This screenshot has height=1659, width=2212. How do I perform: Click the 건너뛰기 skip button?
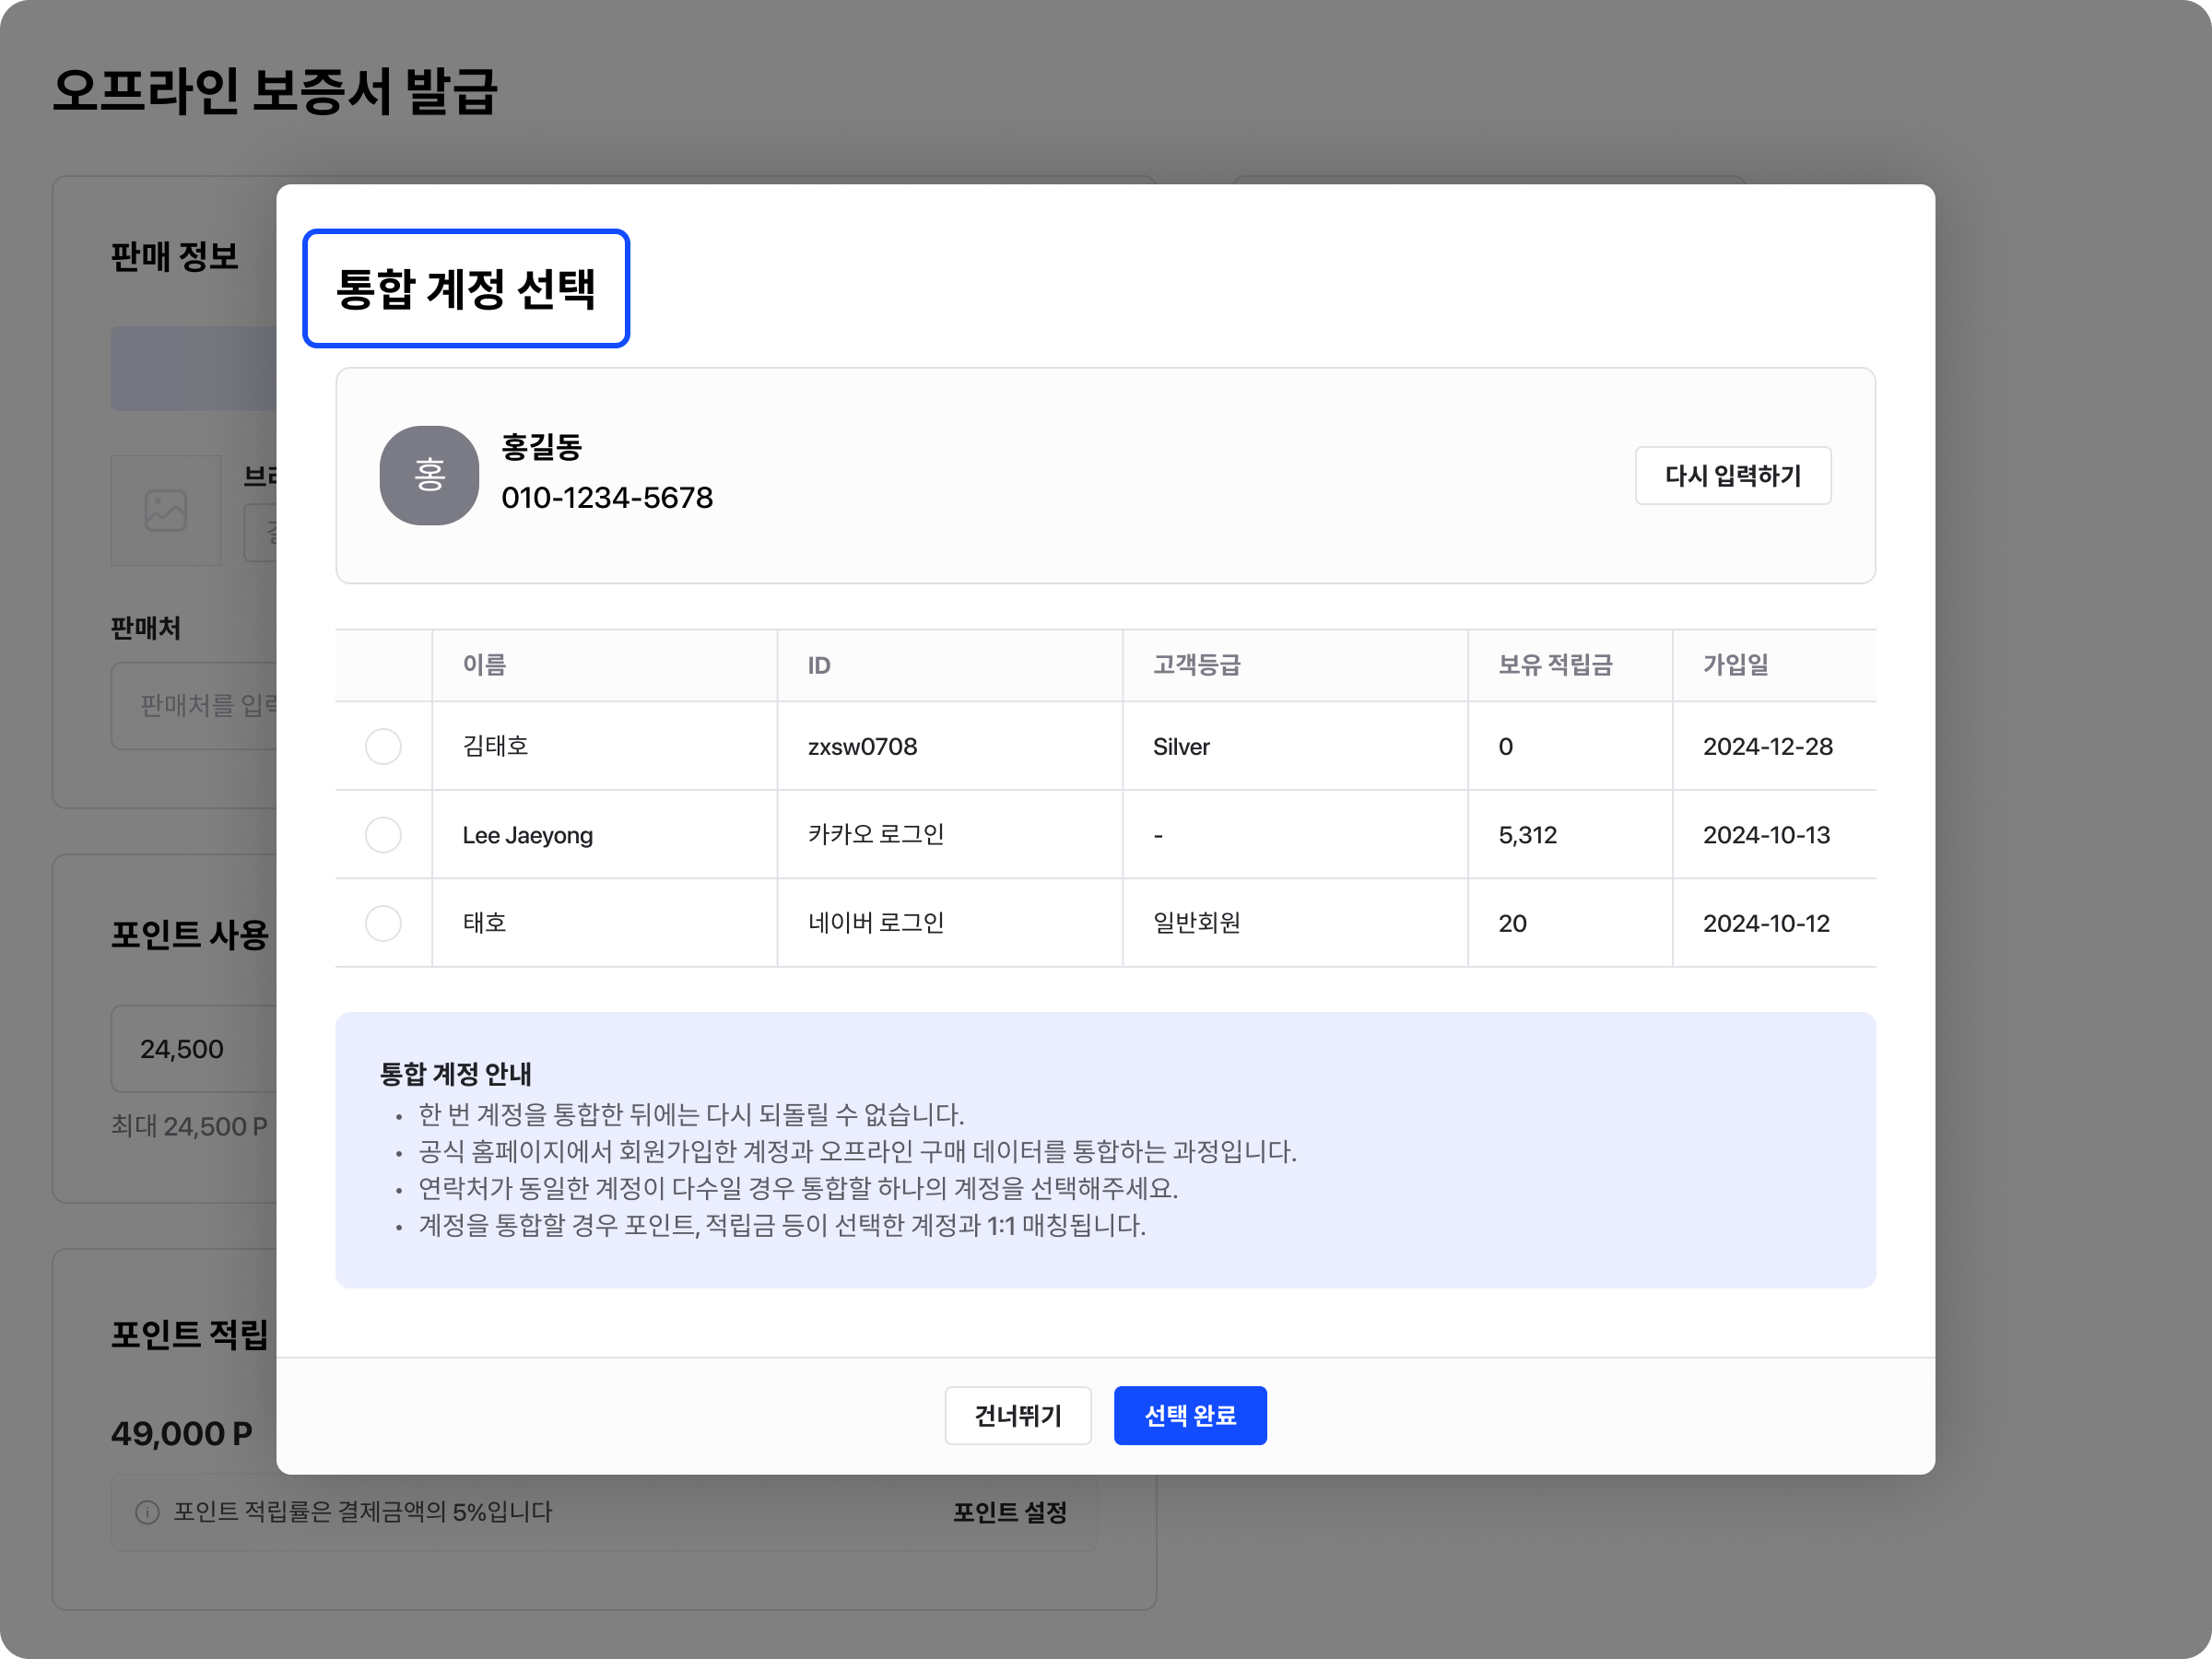[x=1017, y=1415]
